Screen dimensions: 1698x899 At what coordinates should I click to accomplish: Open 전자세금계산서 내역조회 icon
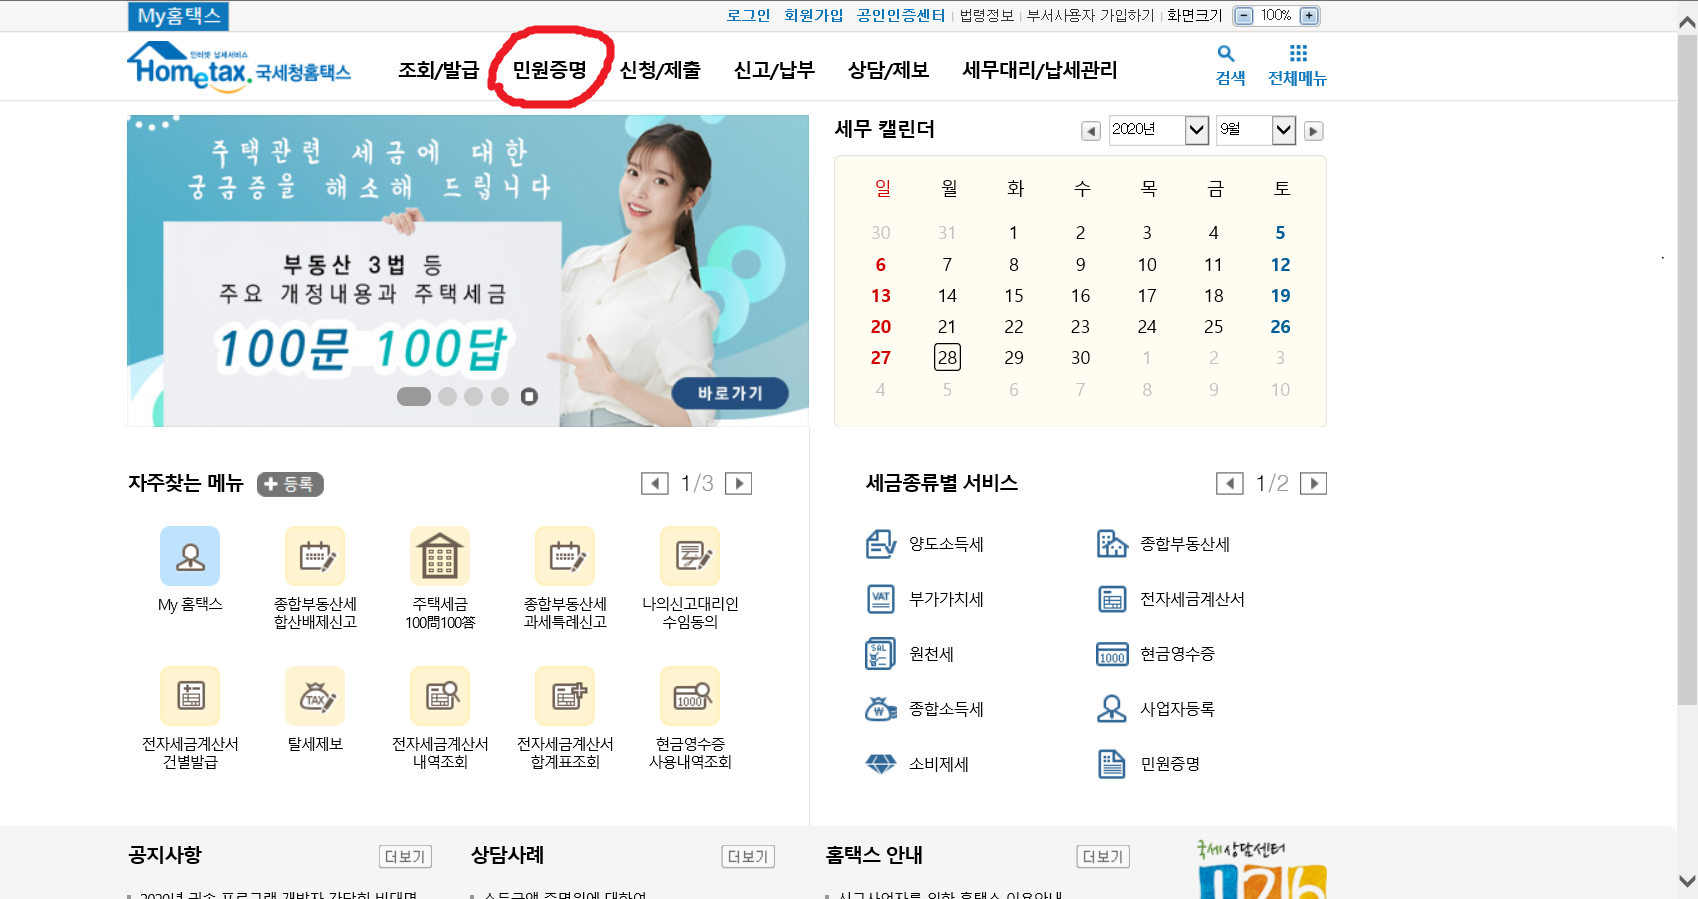point(440,696)
